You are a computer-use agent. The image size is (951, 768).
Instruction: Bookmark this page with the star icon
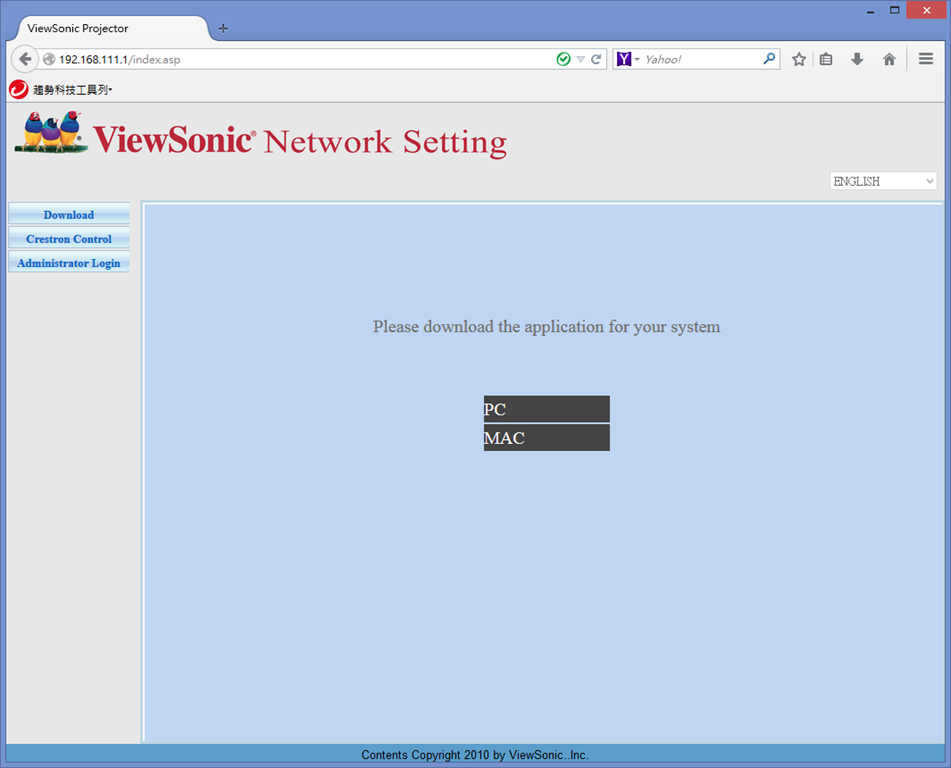pyautogui.click(x=799, y=59)
